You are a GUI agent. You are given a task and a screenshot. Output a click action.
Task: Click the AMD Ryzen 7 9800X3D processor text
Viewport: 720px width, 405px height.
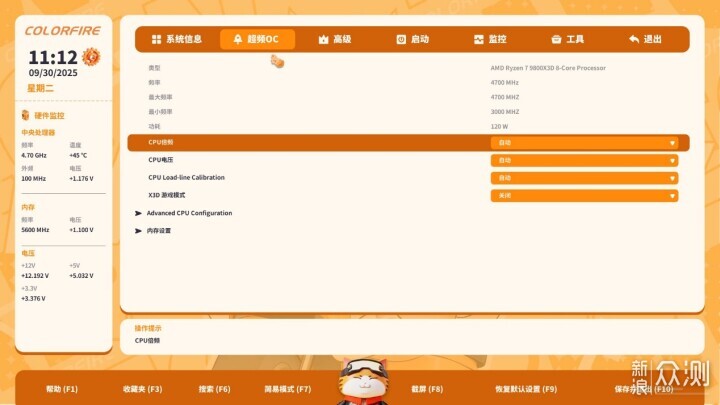point(548,68)
